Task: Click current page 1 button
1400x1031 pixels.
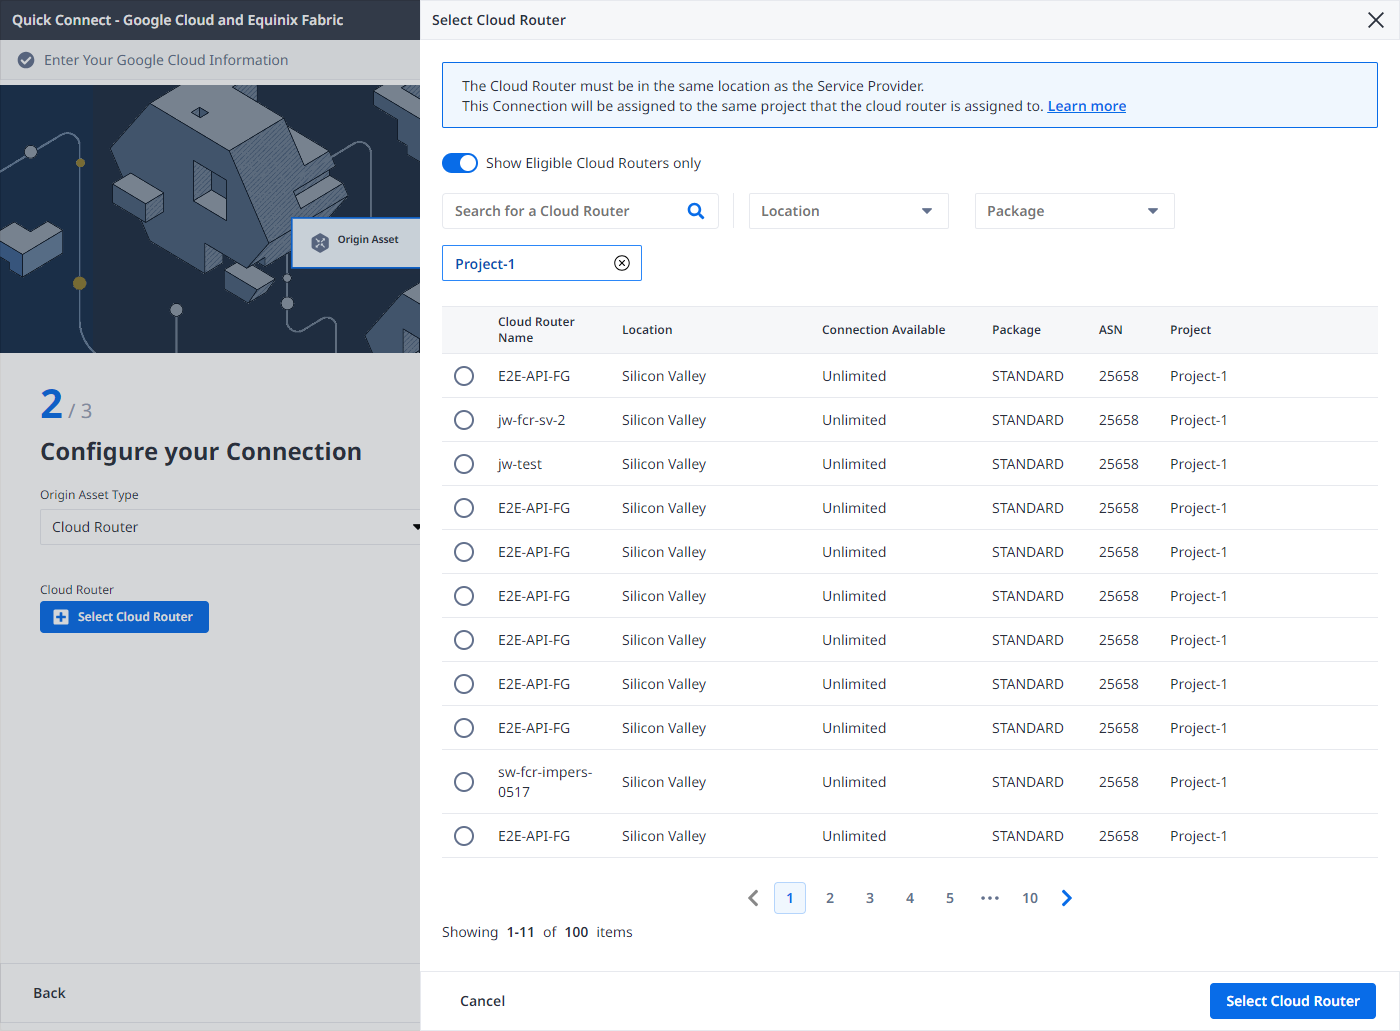Action: pyautogui.click(x=790, y=898)
